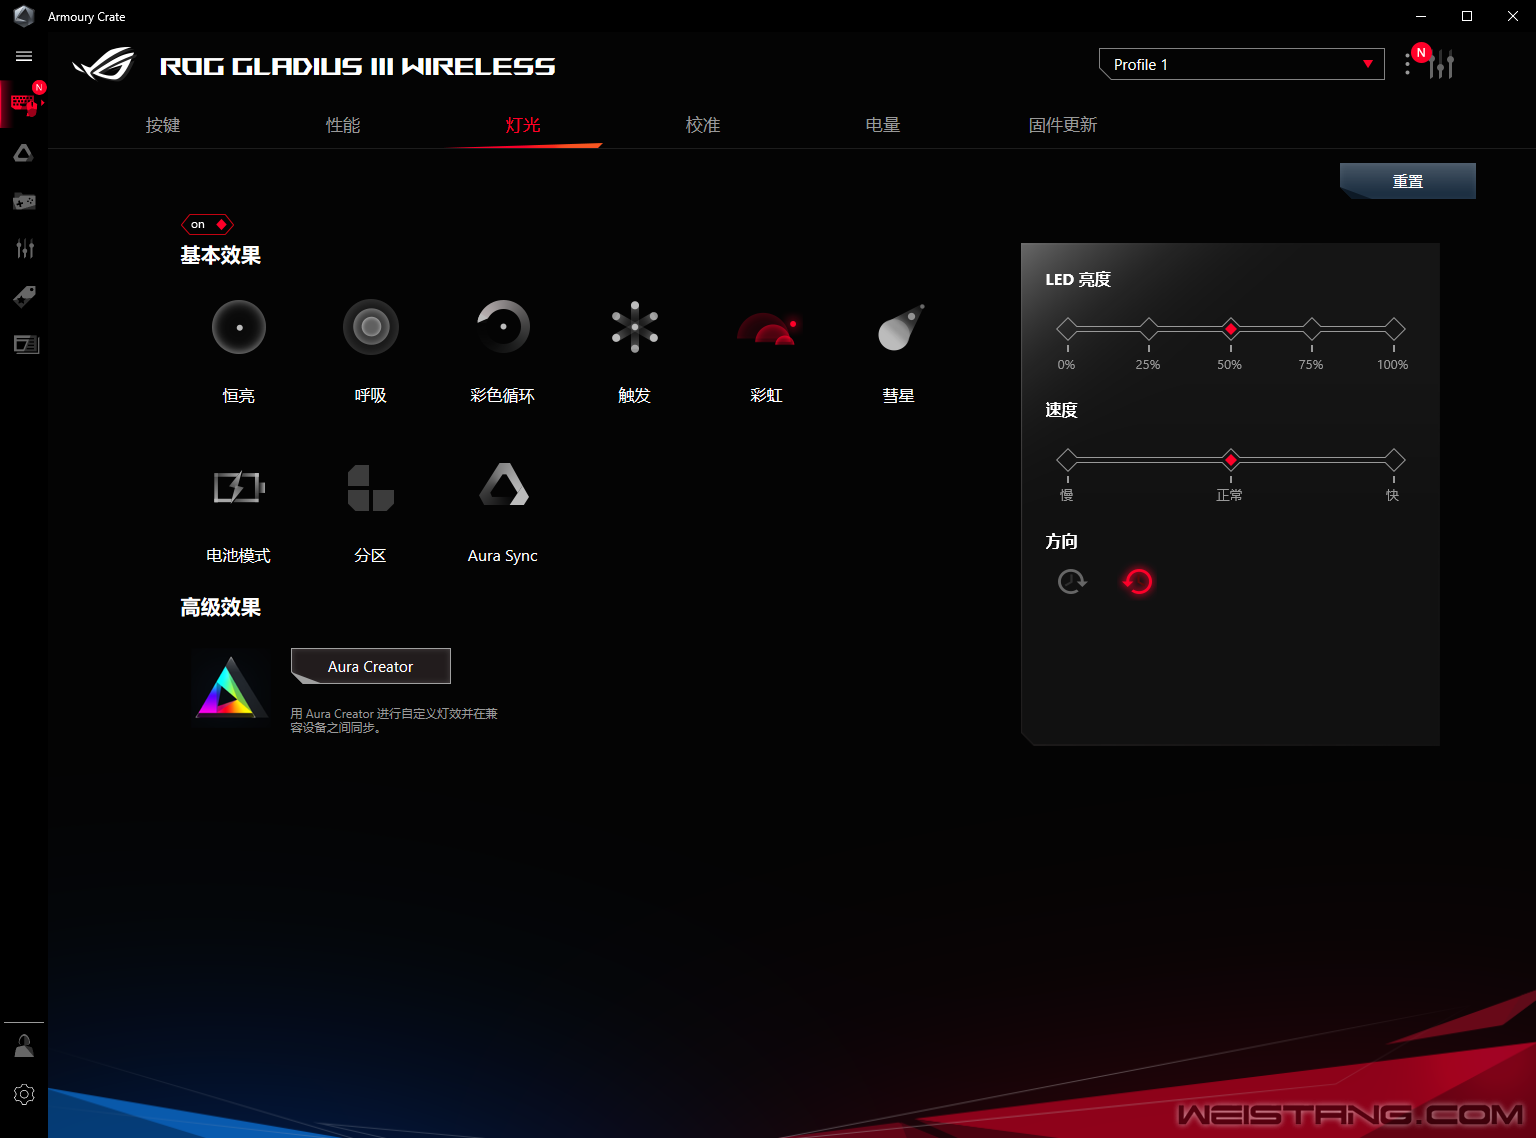This screenshot has height=1138, width=1536.
Task: Open the scenario profiles sliders icon in sidebar
Action: point(24,249)
